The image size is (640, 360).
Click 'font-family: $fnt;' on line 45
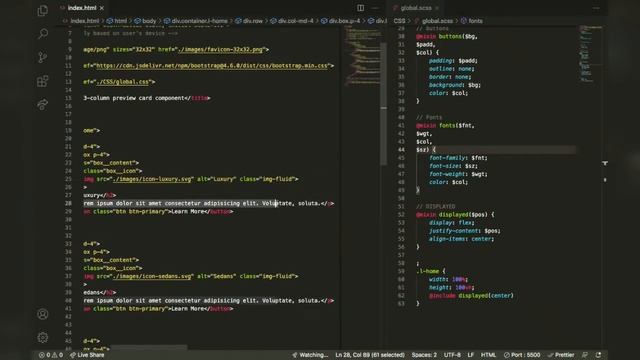[458, 158]
